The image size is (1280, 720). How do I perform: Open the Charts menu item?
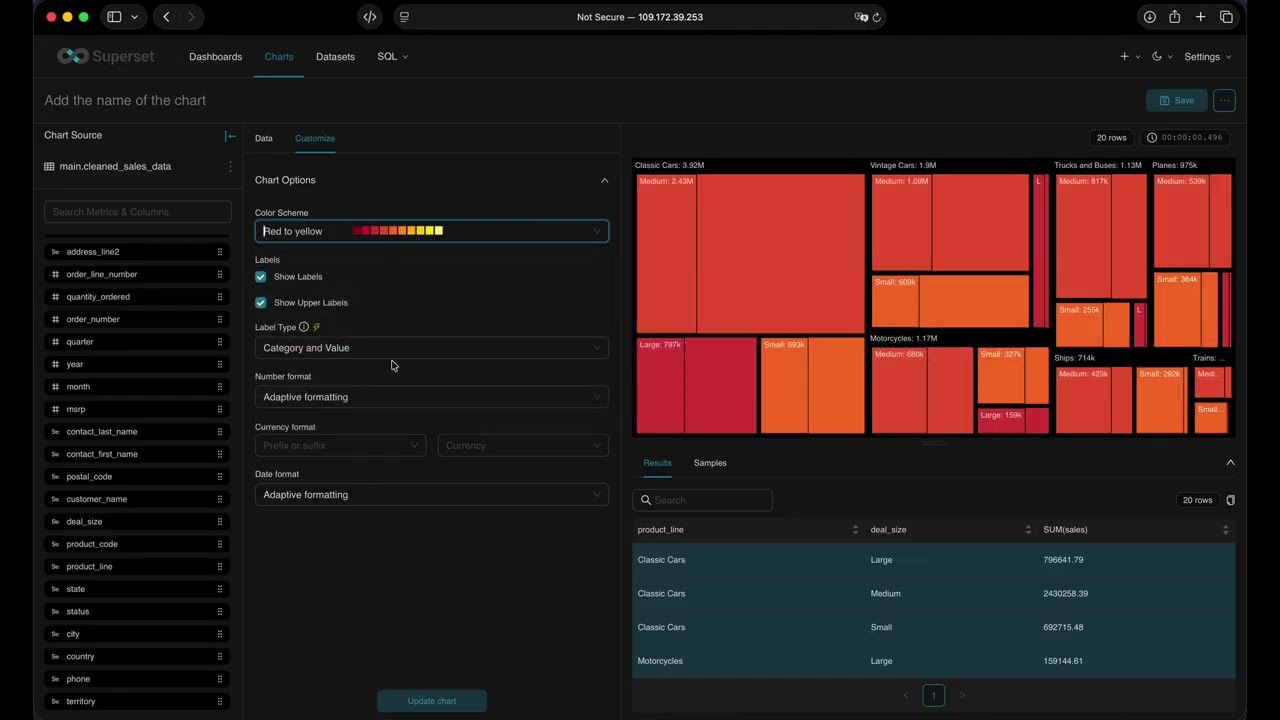(x=279, y=57)
